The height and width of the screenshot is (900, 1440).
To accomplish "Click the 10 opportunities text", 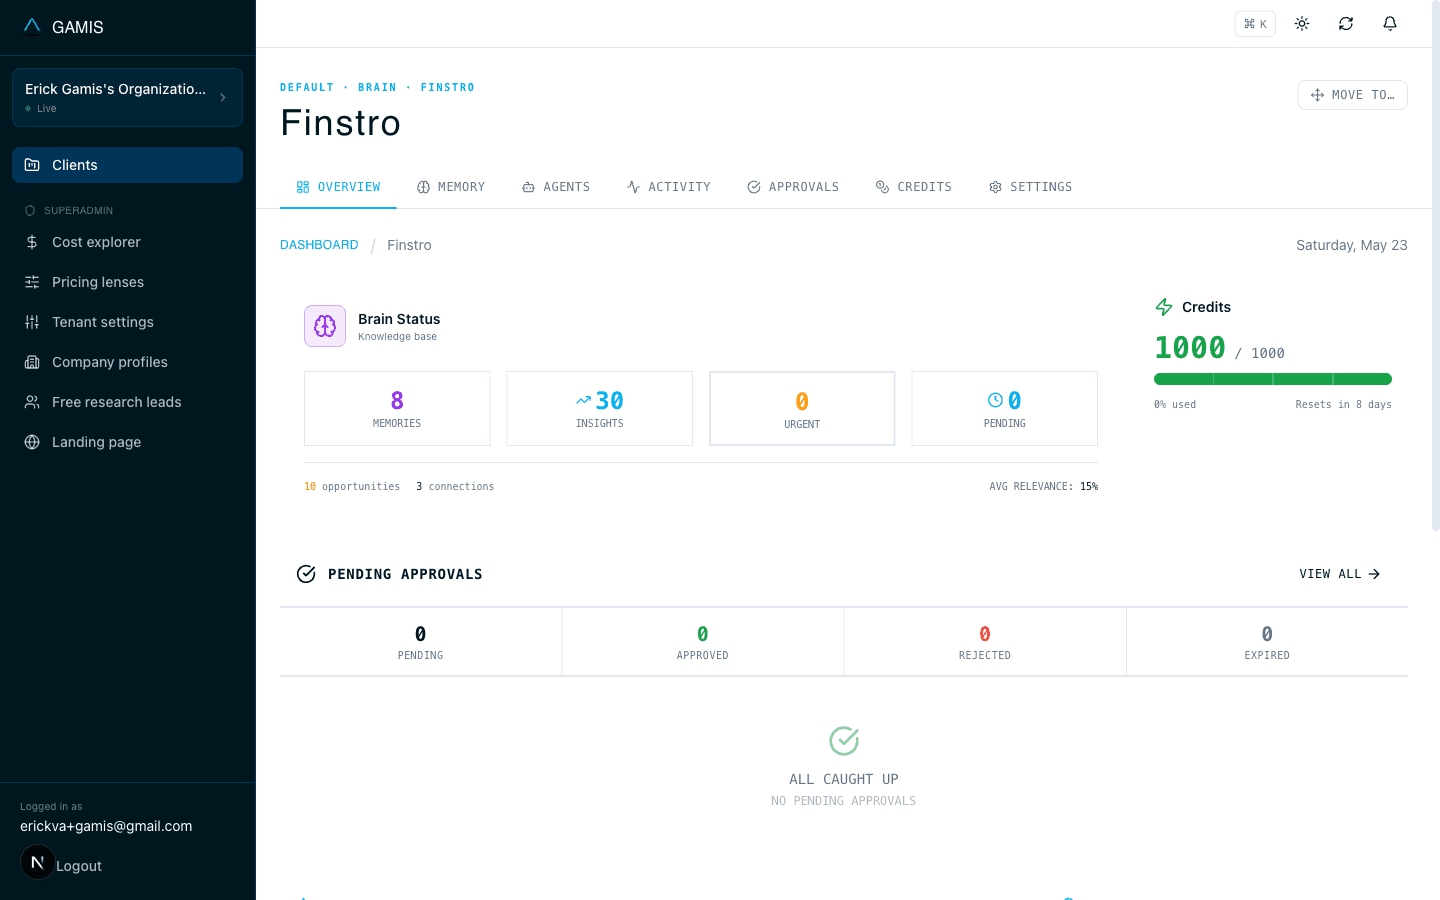I will [x=352, y=487].
